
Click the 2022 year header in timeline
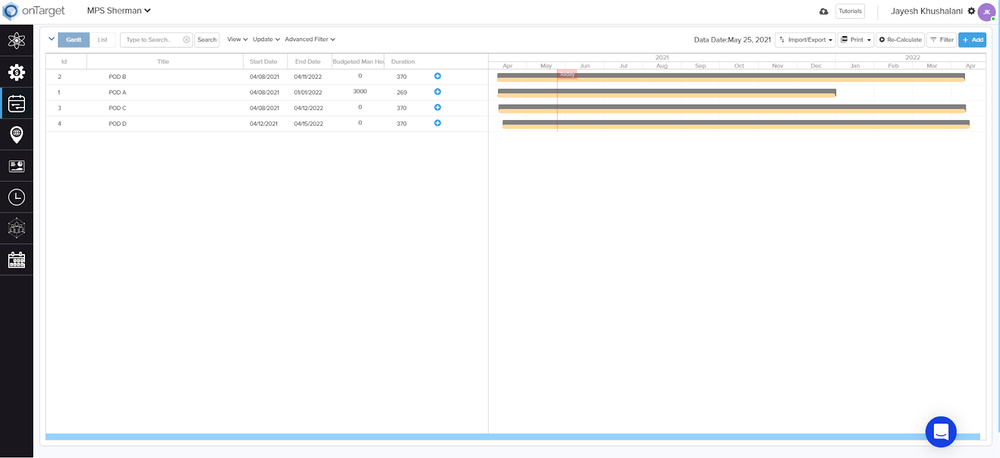pyautogui.click(x=913, y=57)
